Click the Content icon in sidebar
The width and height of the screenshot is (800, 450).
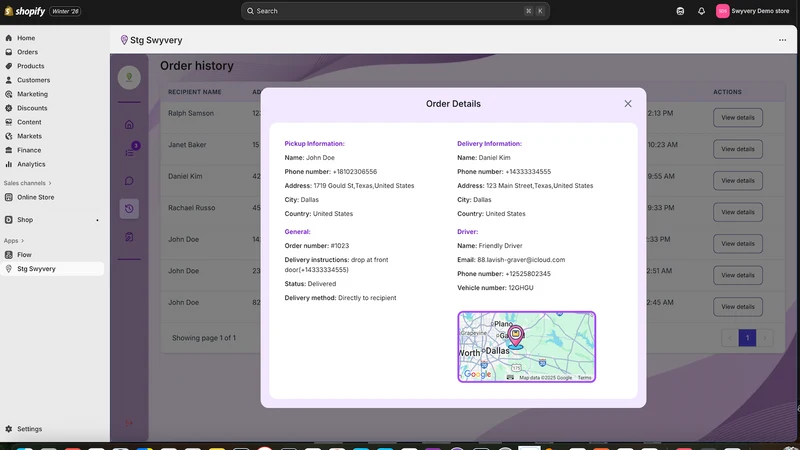(9, 122)
